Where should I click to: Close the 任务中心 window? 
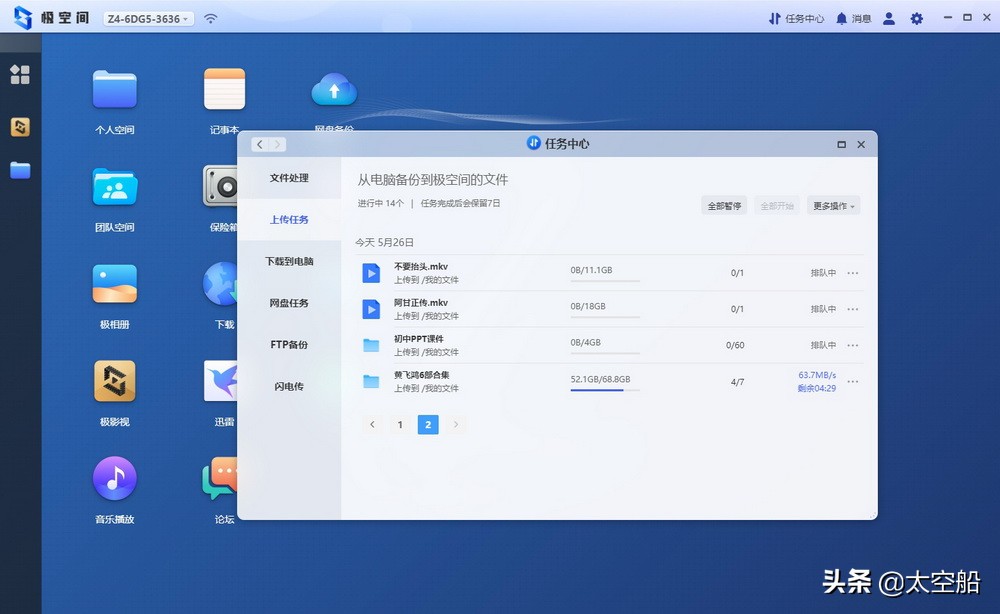click(861, 145)
